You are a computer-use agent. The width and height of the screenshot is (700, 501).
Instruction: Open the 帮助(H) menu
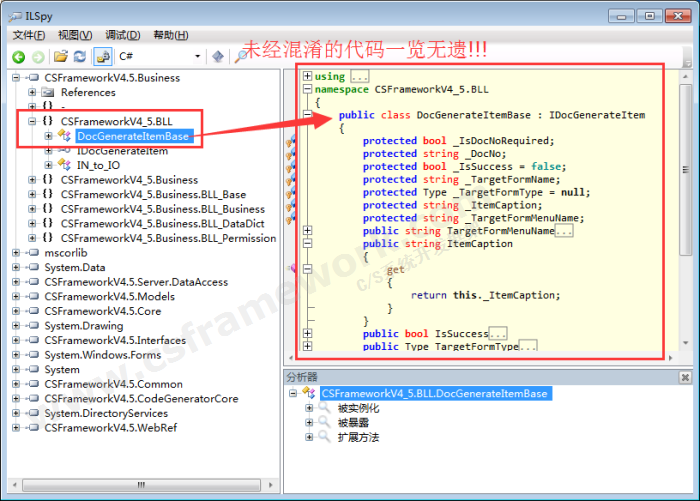172,35
